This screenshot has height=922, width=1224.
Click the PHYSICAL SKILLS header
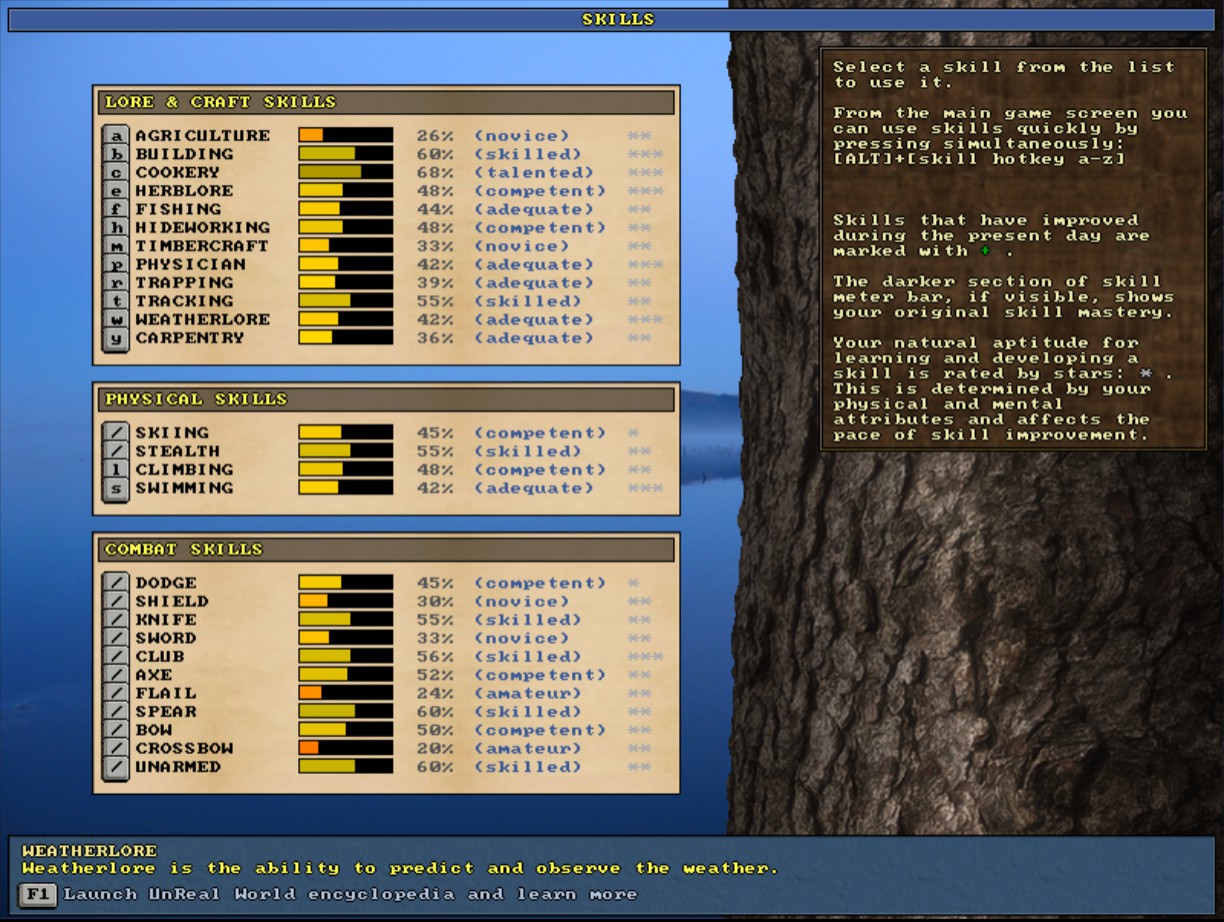[x=386, y=399]
